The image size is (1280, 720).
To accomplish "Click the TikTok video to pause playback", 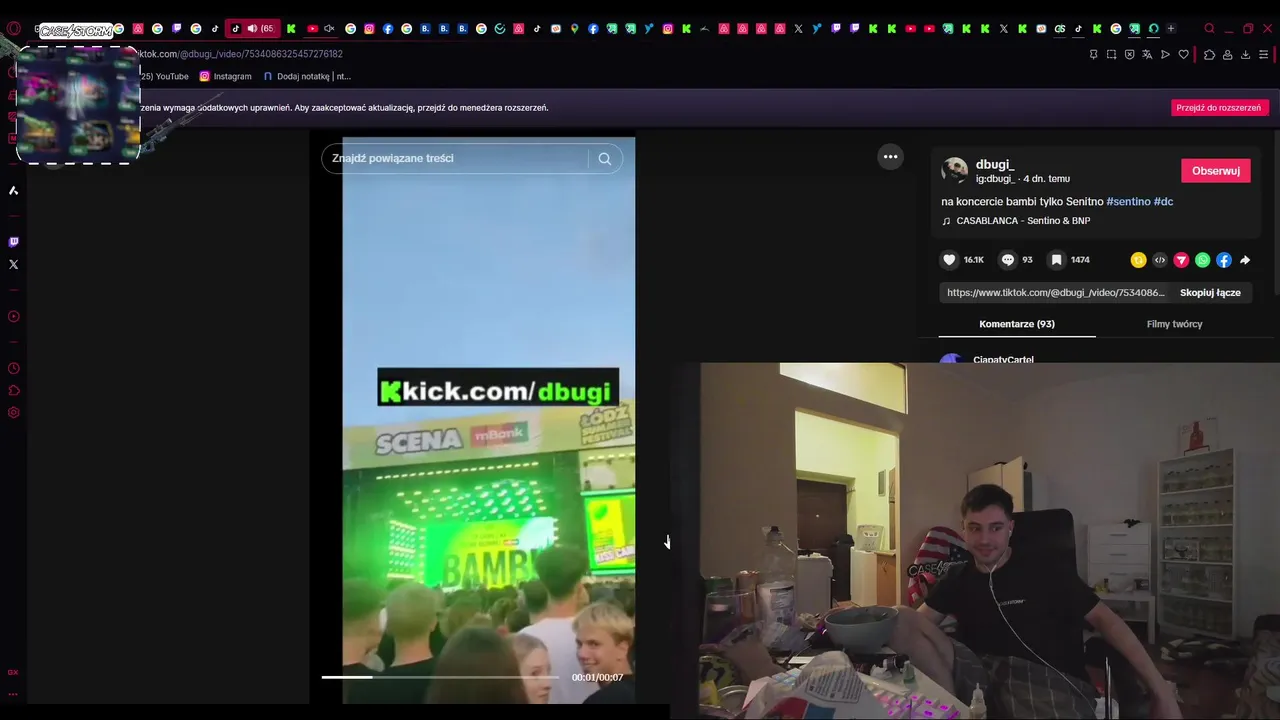I will click(489, 420).
